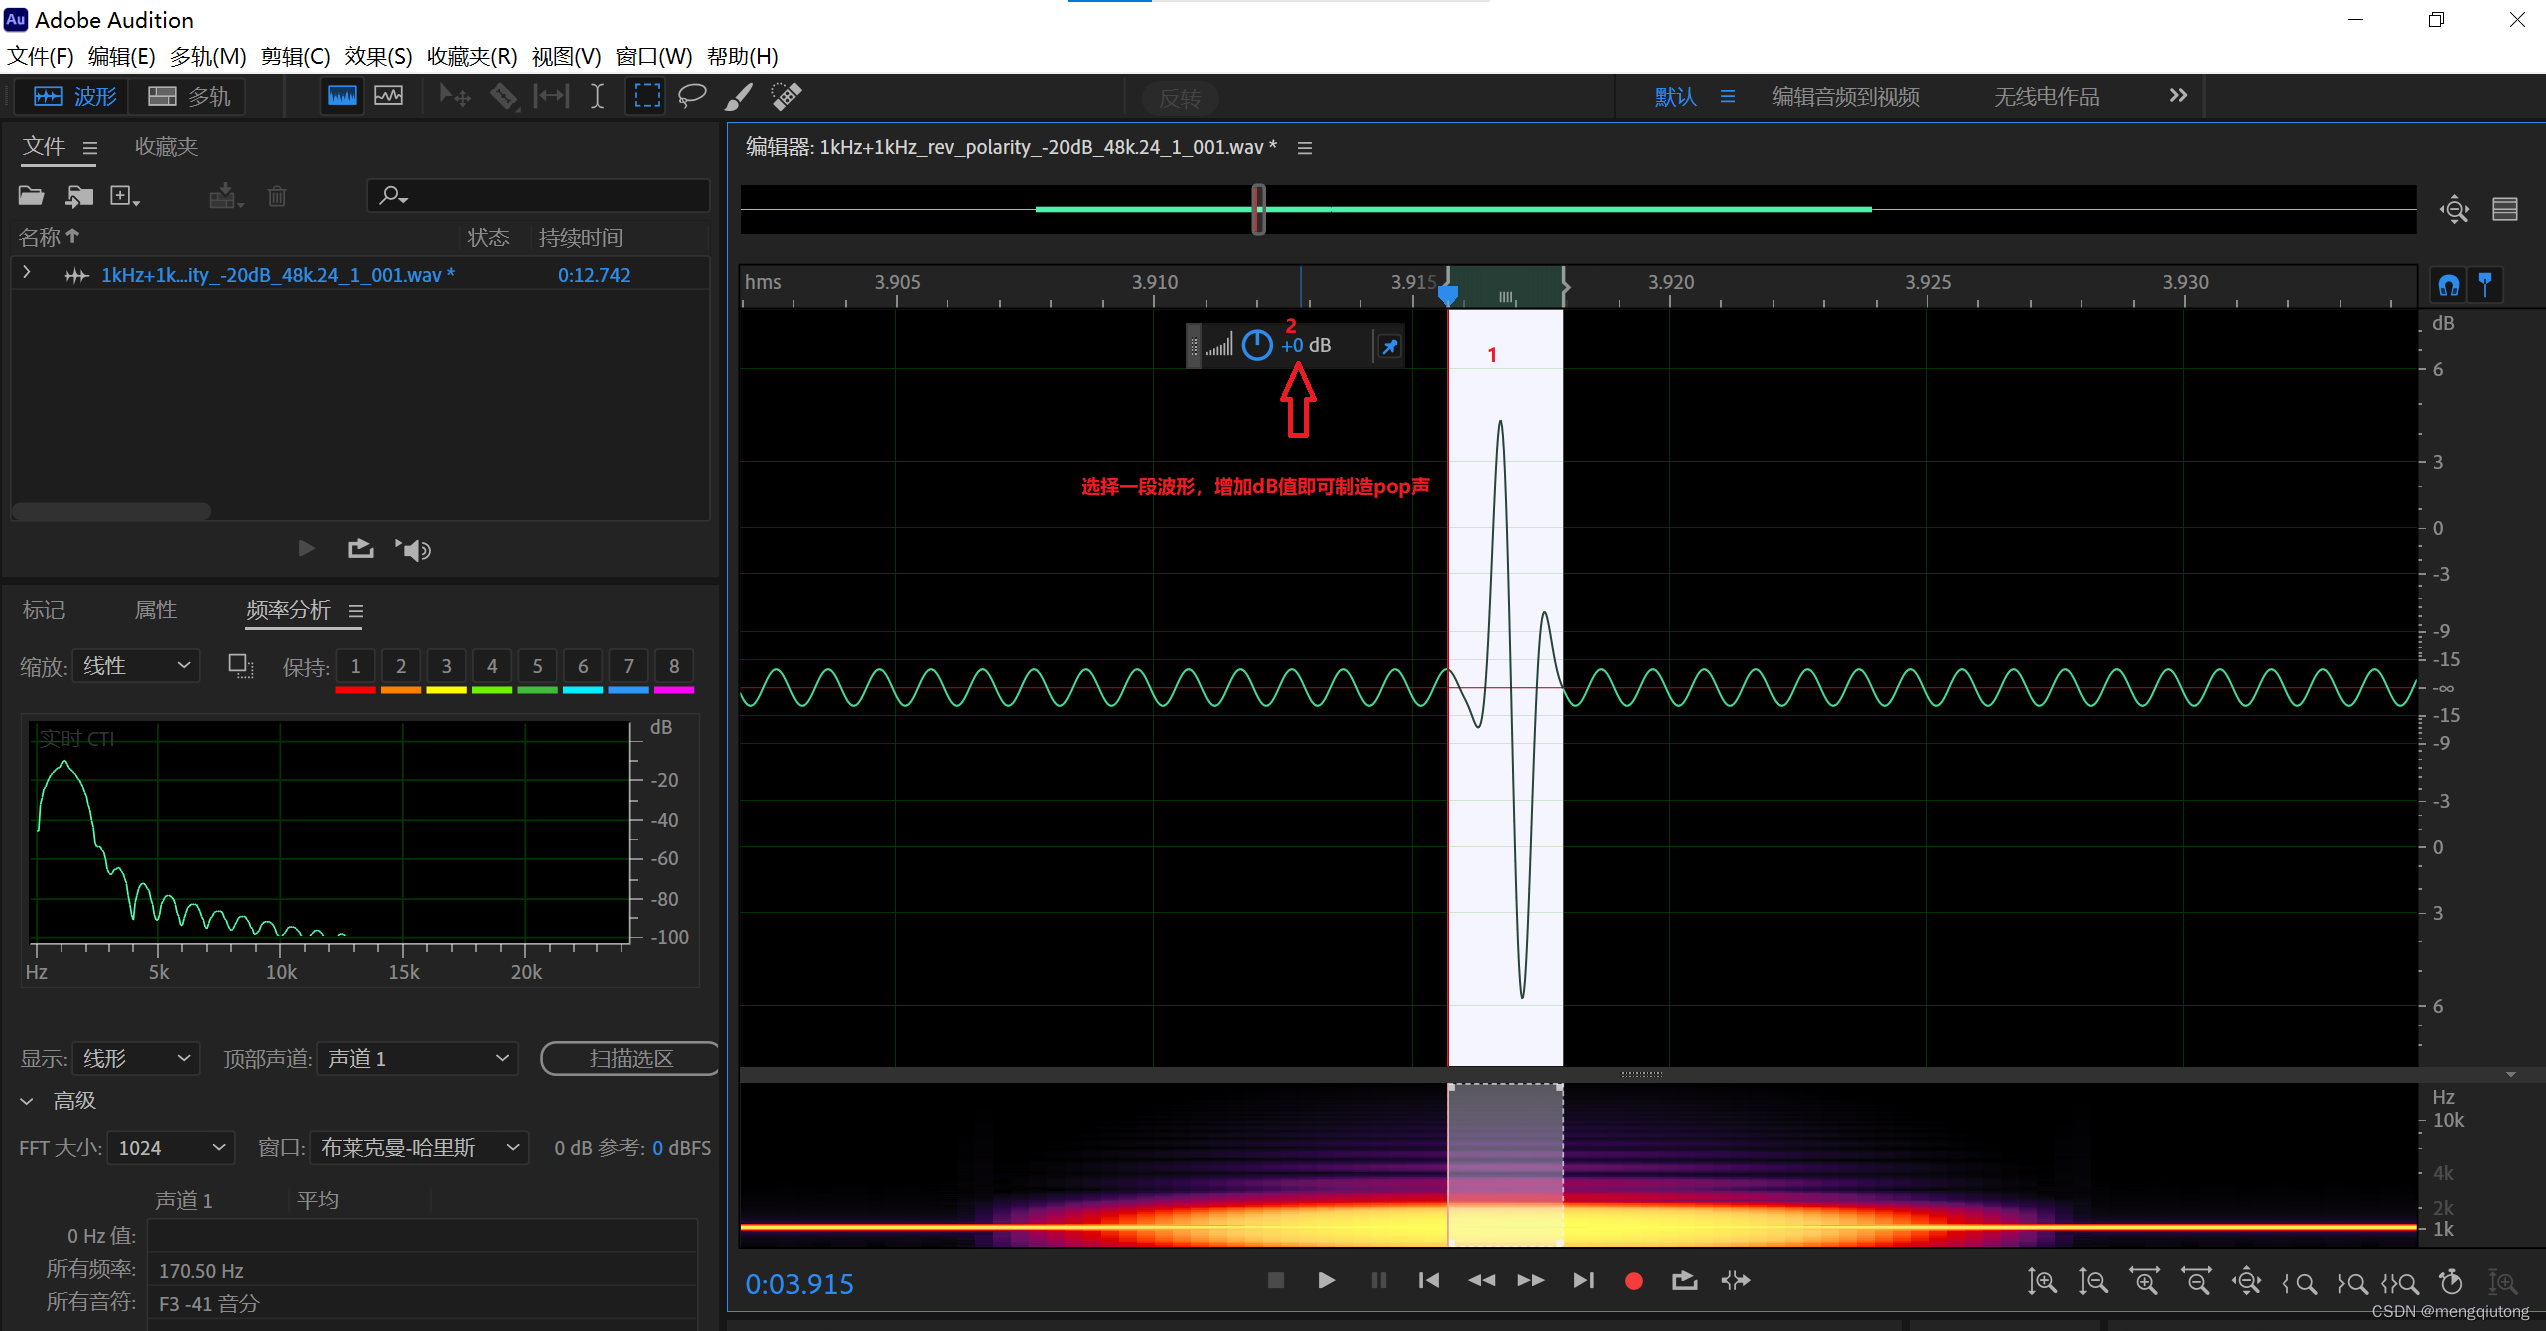Open the 缩放 线性 dropdown

click(x=136, y=666)
